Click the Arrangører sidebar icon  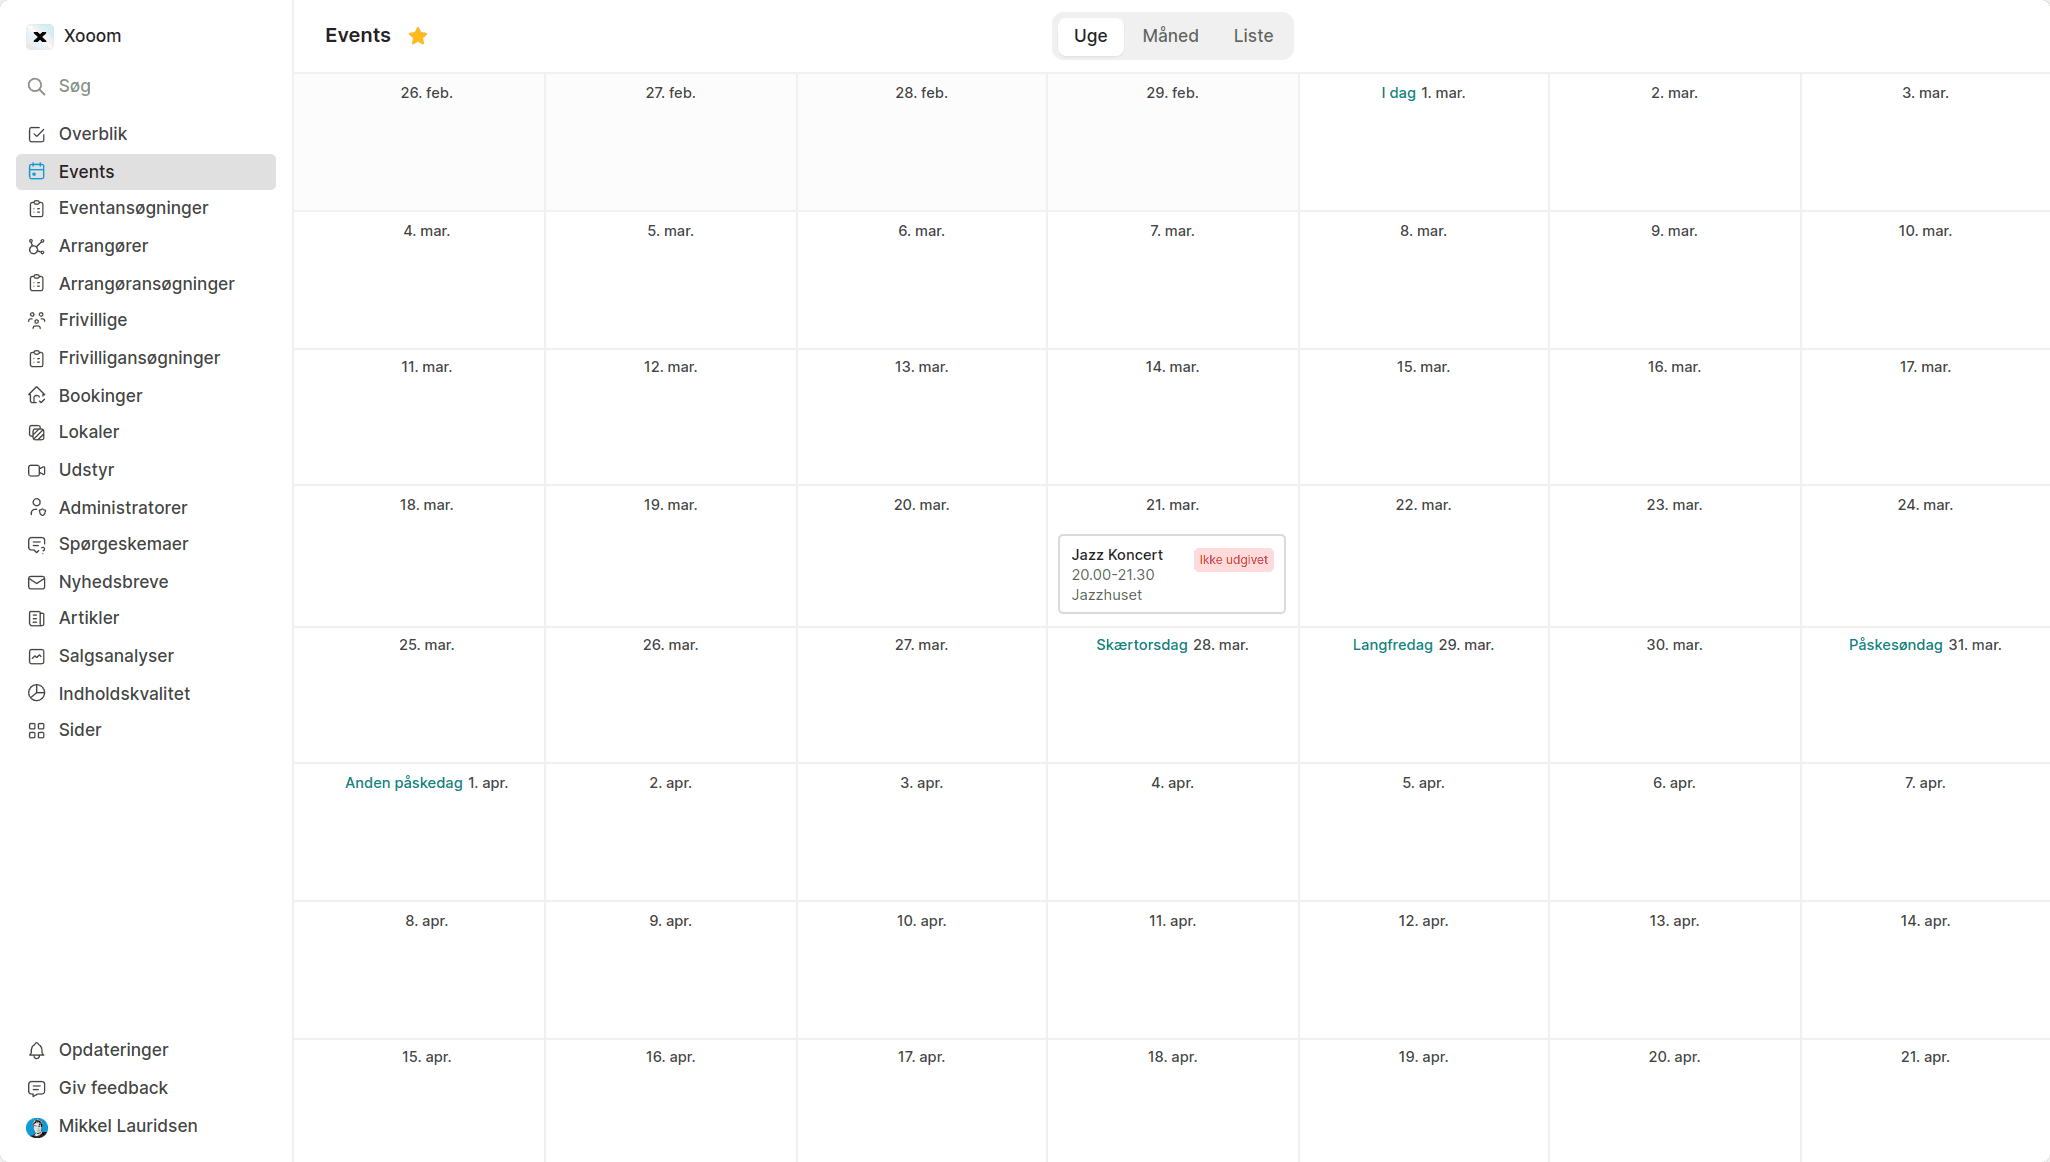(37, 246)
